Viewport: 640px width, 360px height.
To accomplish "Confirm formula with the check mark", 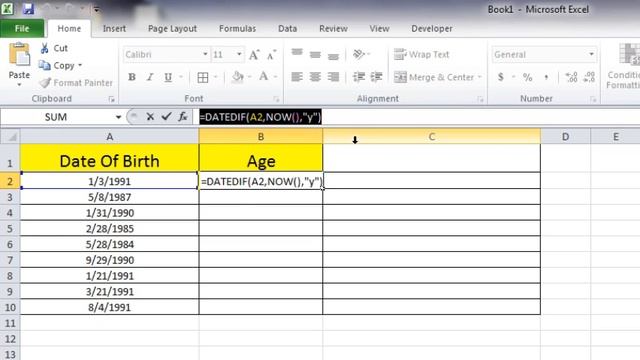I will 166,117.
